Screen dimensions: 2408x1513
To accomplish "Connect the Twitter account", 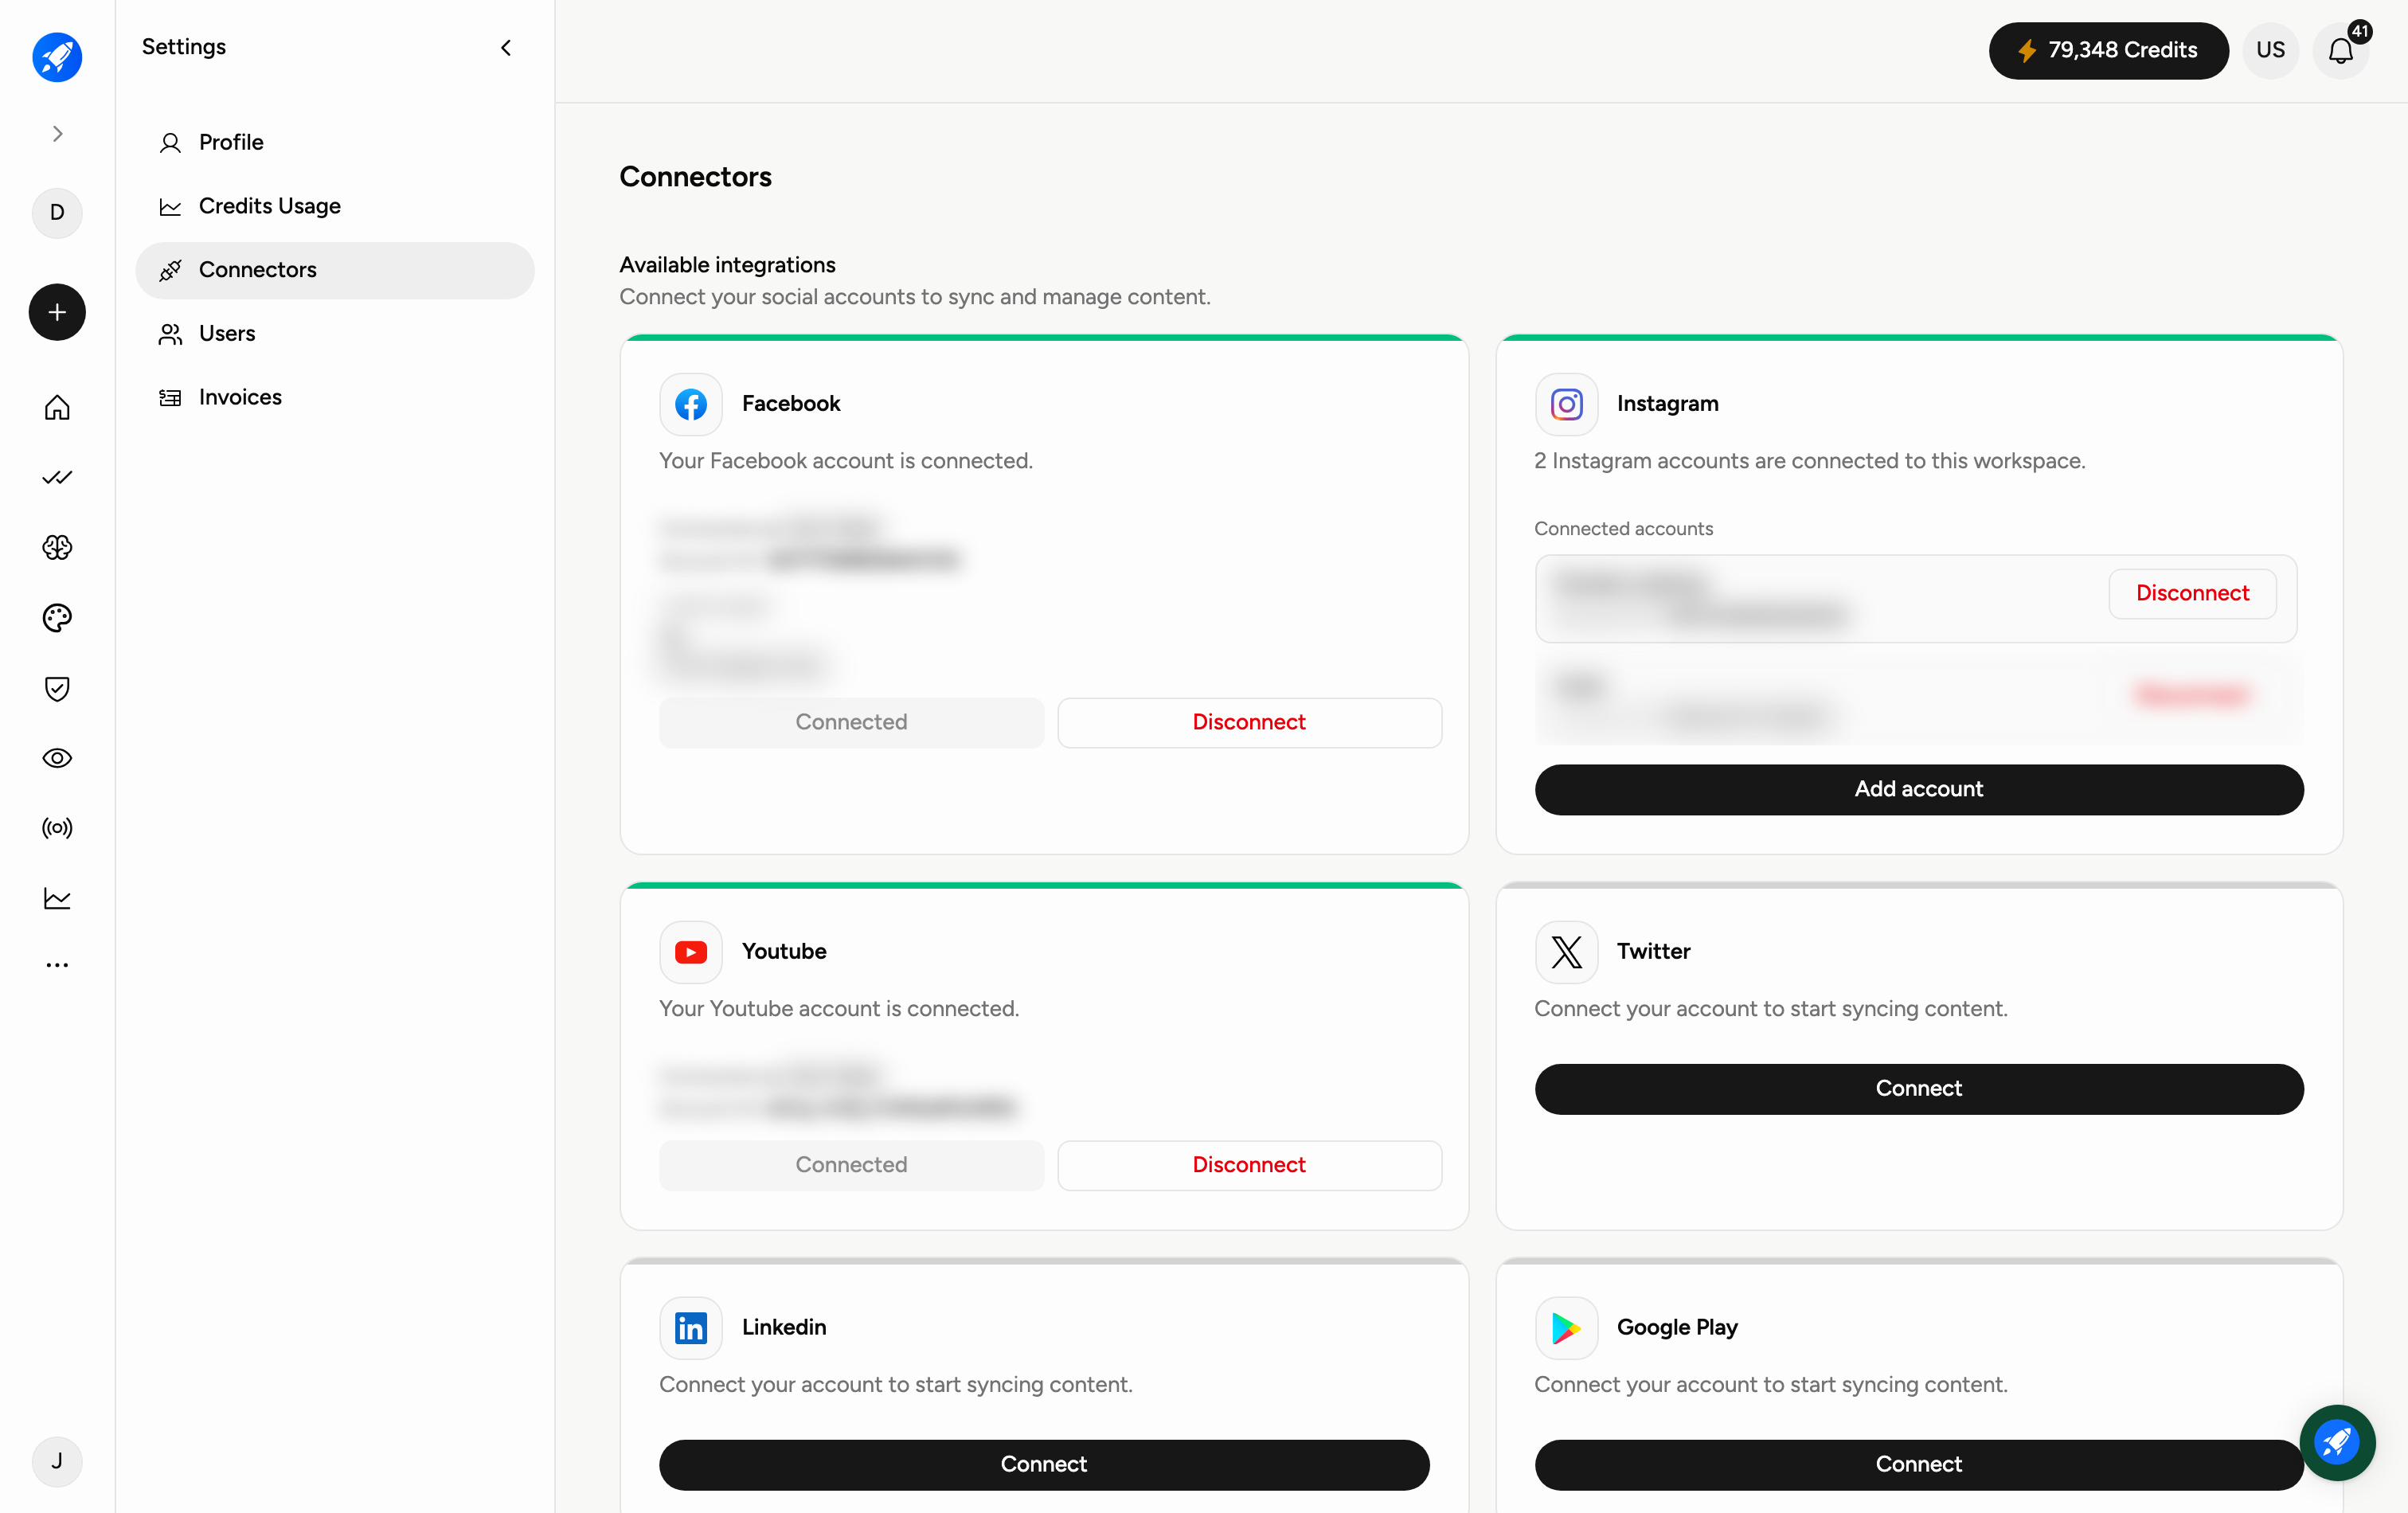I will point(1919,1089).
